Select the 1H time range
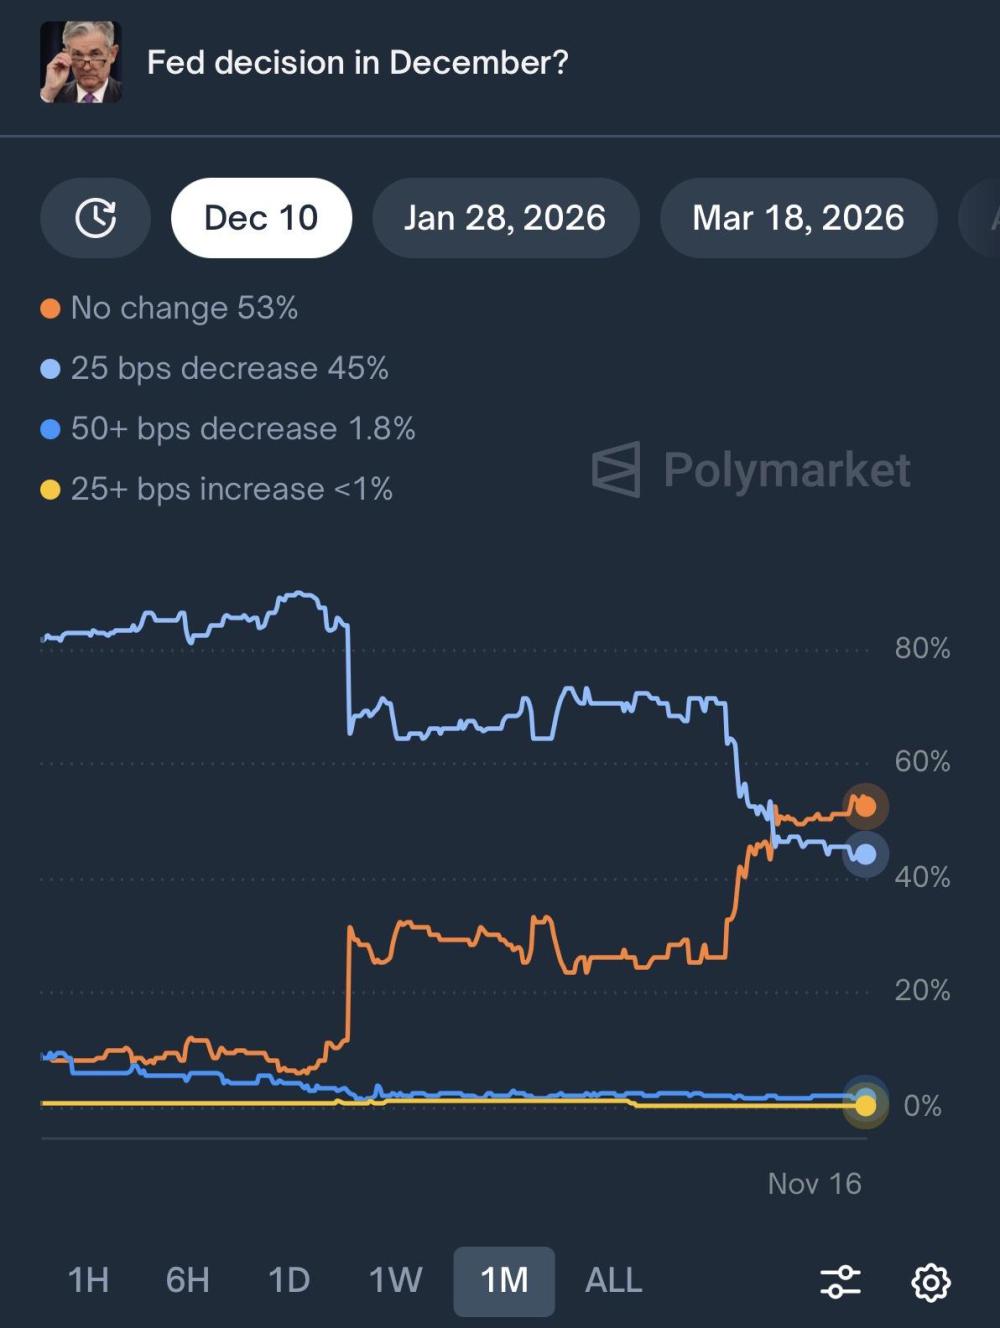 tap(88, 1280)
